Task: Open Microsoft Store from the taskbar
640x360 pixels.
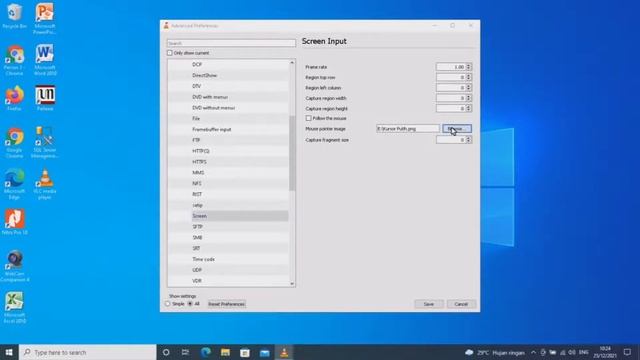Action: click(x=245, y=352)
